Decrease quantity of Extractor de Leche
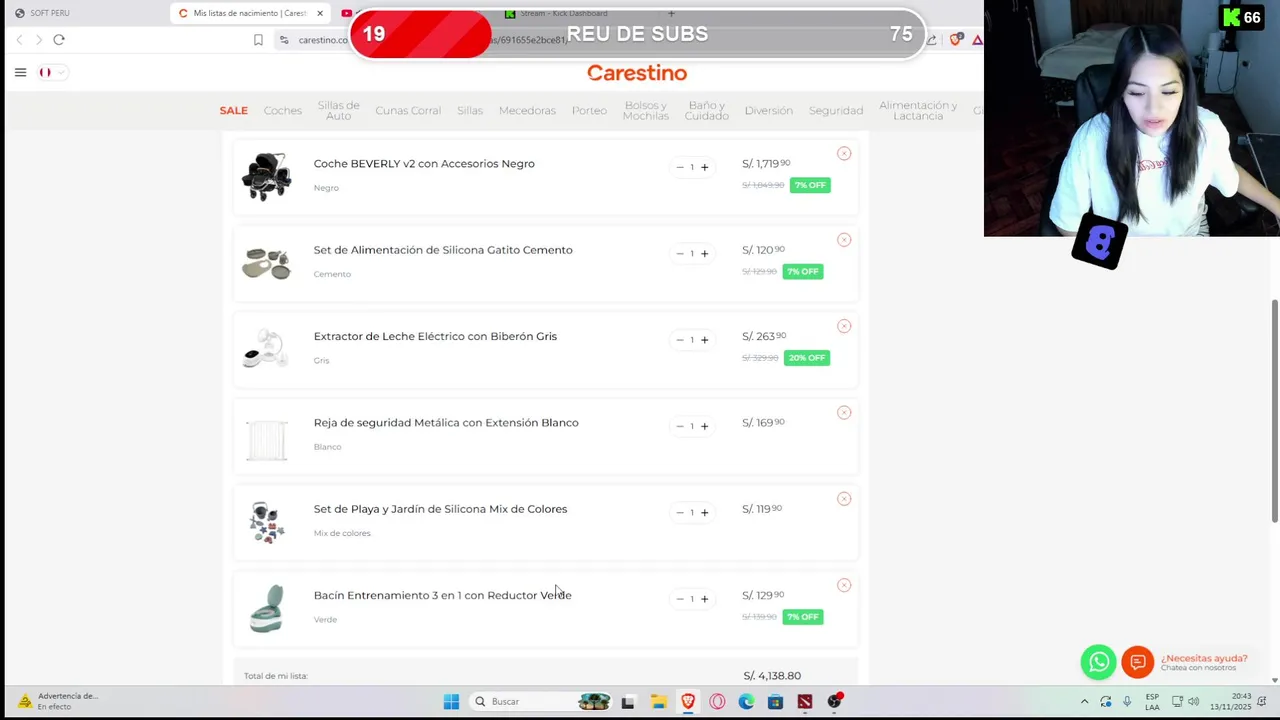1280x720 pixels. [680, 340]
